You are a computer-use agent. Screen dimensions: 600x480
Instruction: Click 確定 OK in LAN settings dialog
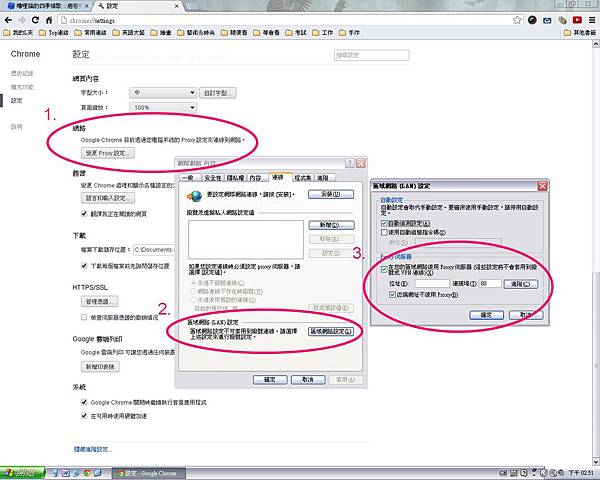pyautogui.click(x=486, y=315)
